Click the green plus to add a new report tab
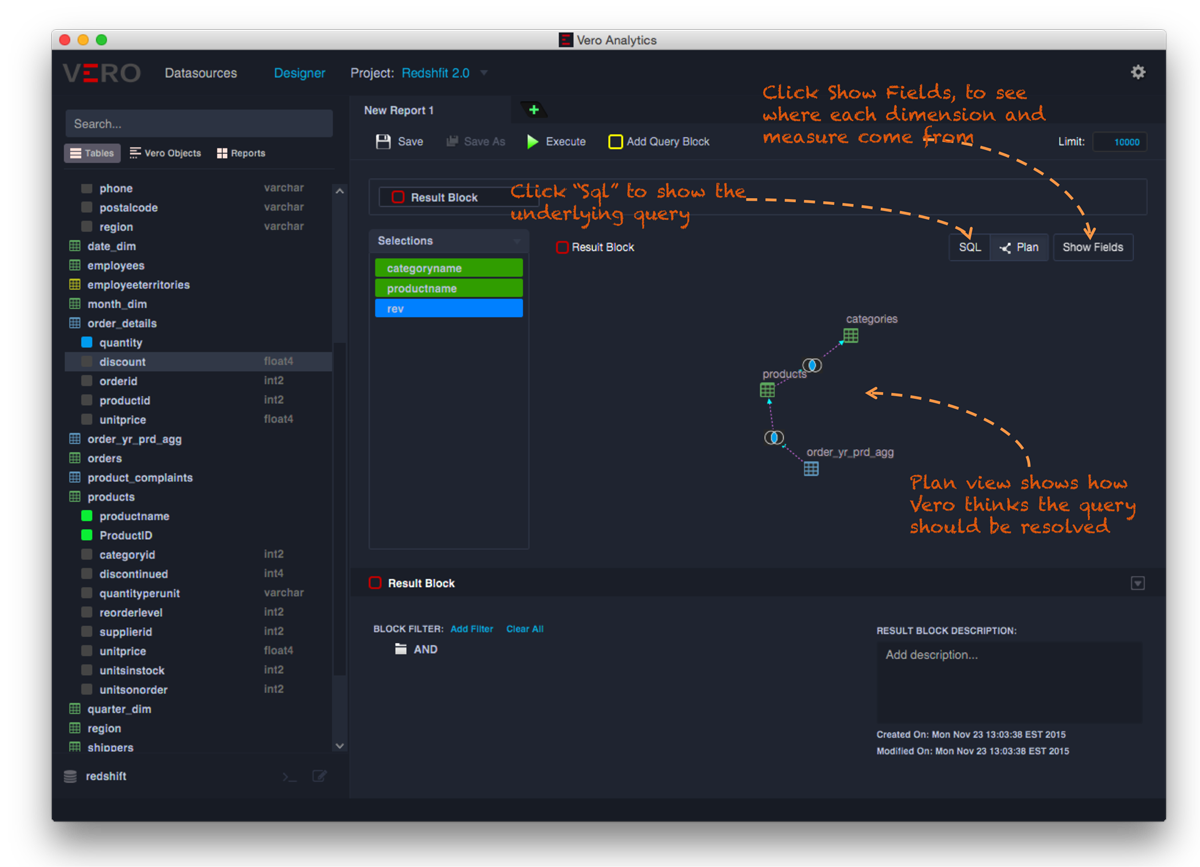Image resolution: width=1200 pixels, height=867 pixels. 534,110
